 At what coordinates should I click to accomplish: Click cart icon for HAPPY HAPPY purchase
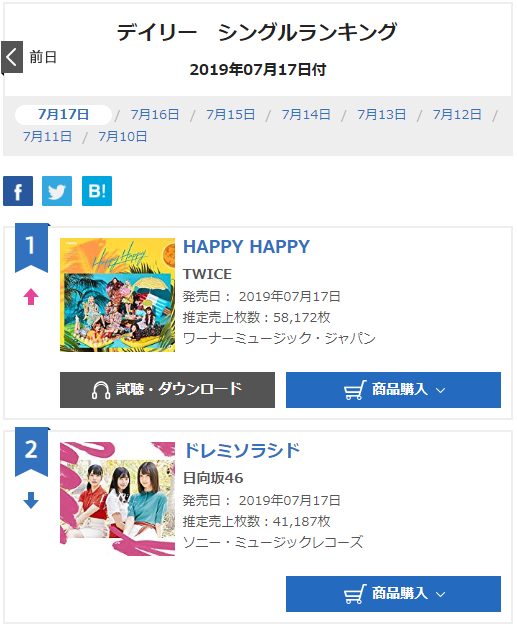[355, 390]
